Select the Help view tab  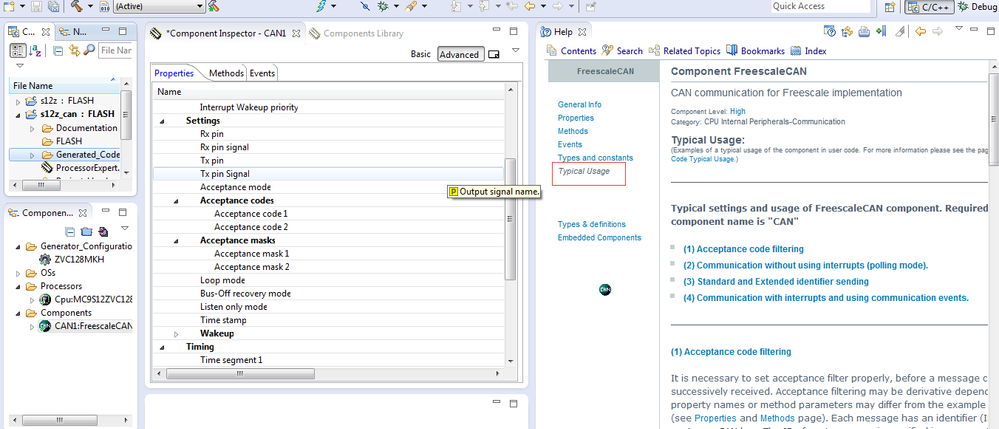564,32
